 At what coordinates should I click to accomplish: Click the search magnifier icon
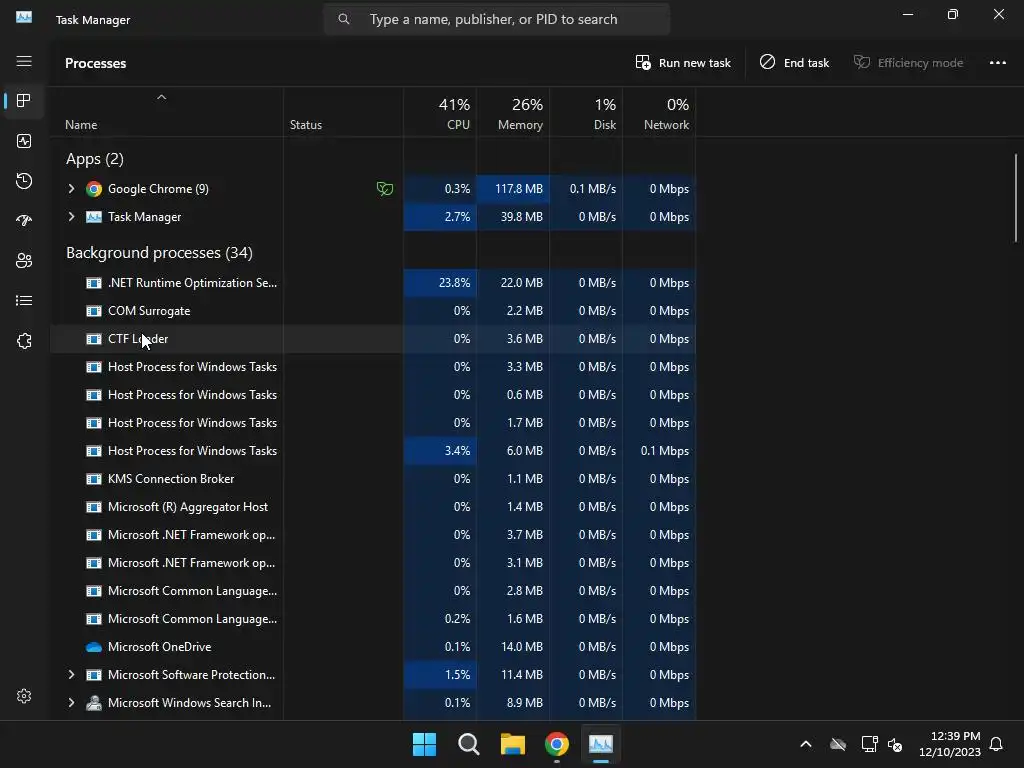[x=344, y=20]
